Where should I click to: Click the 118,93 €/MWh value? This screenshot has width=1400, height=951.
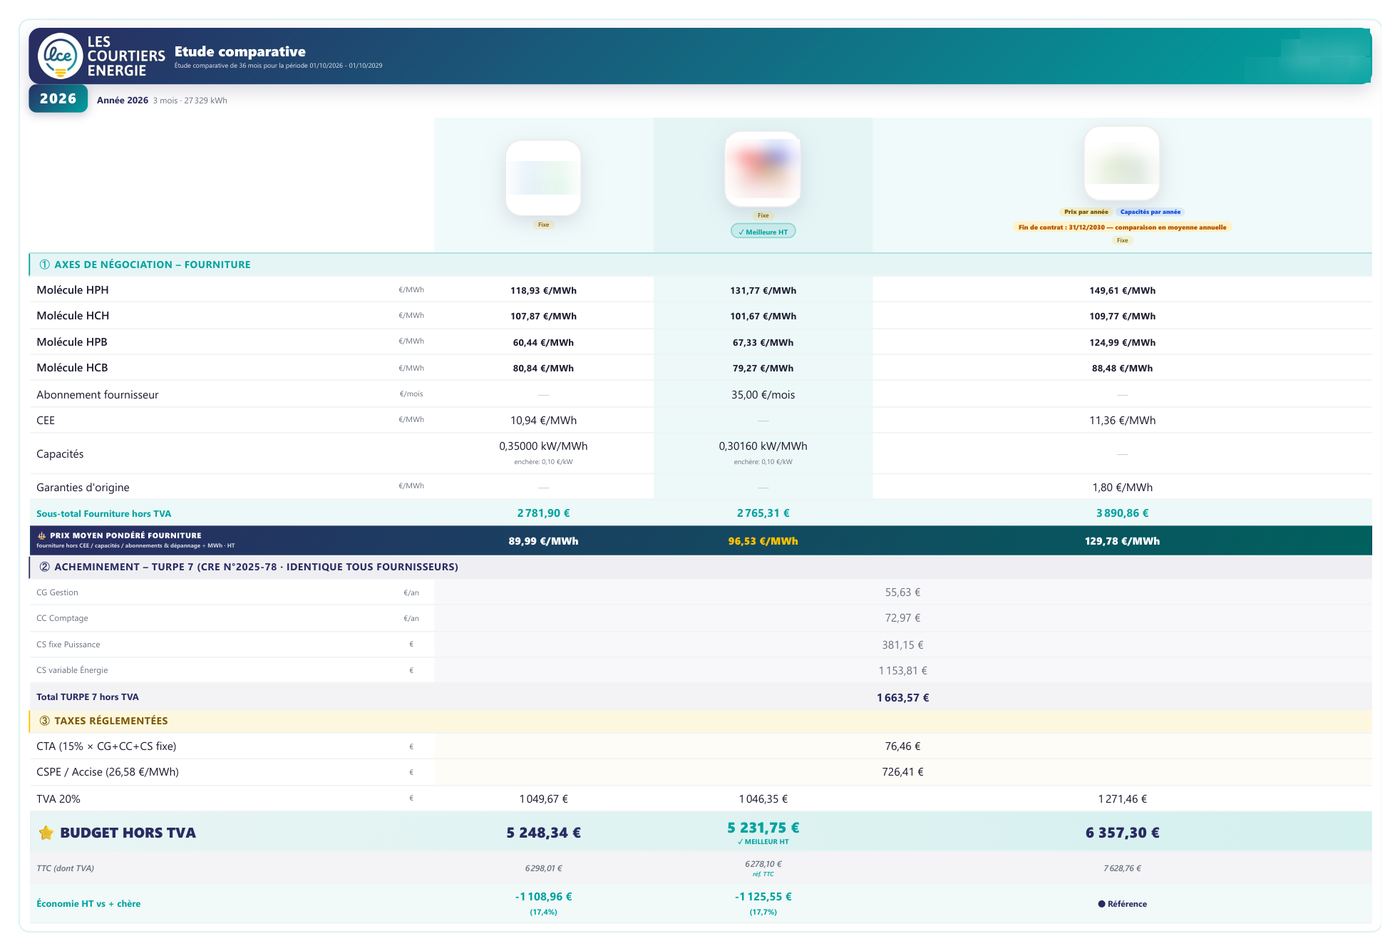pyautogui.click(x=543, y=291)
